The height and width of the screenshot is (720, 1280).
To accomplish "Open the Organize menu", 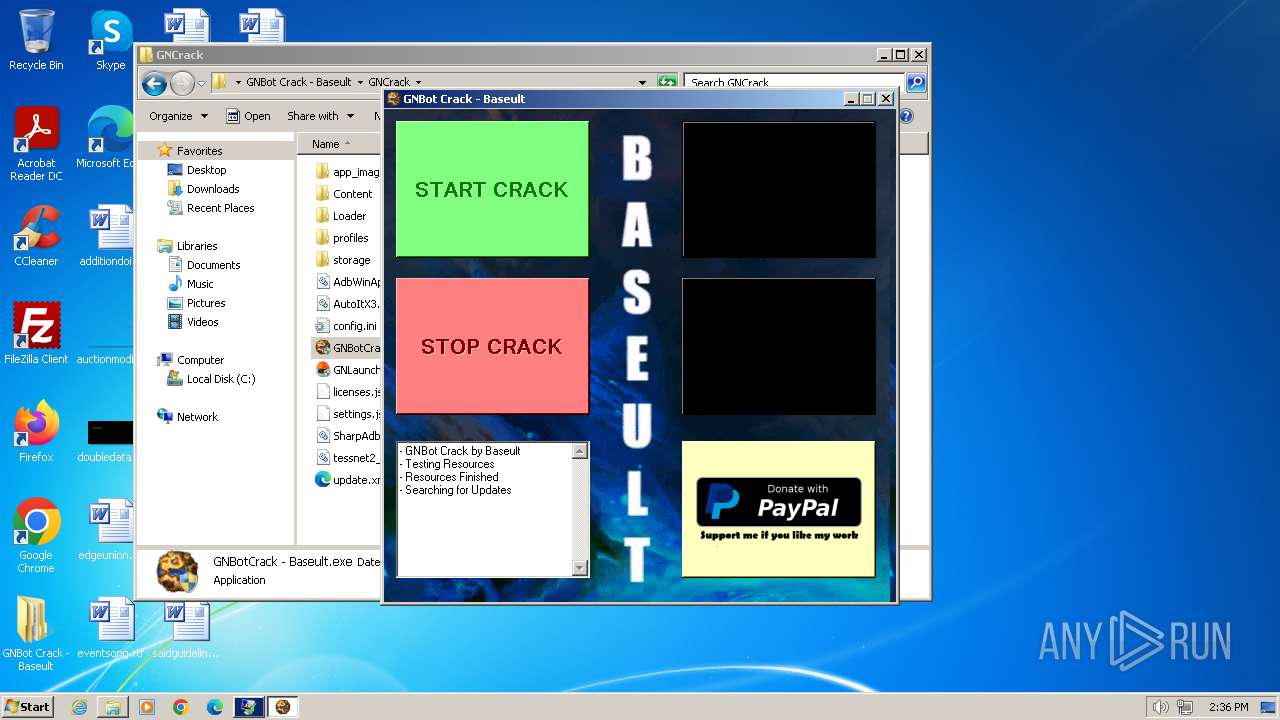I will click(178, 116).
